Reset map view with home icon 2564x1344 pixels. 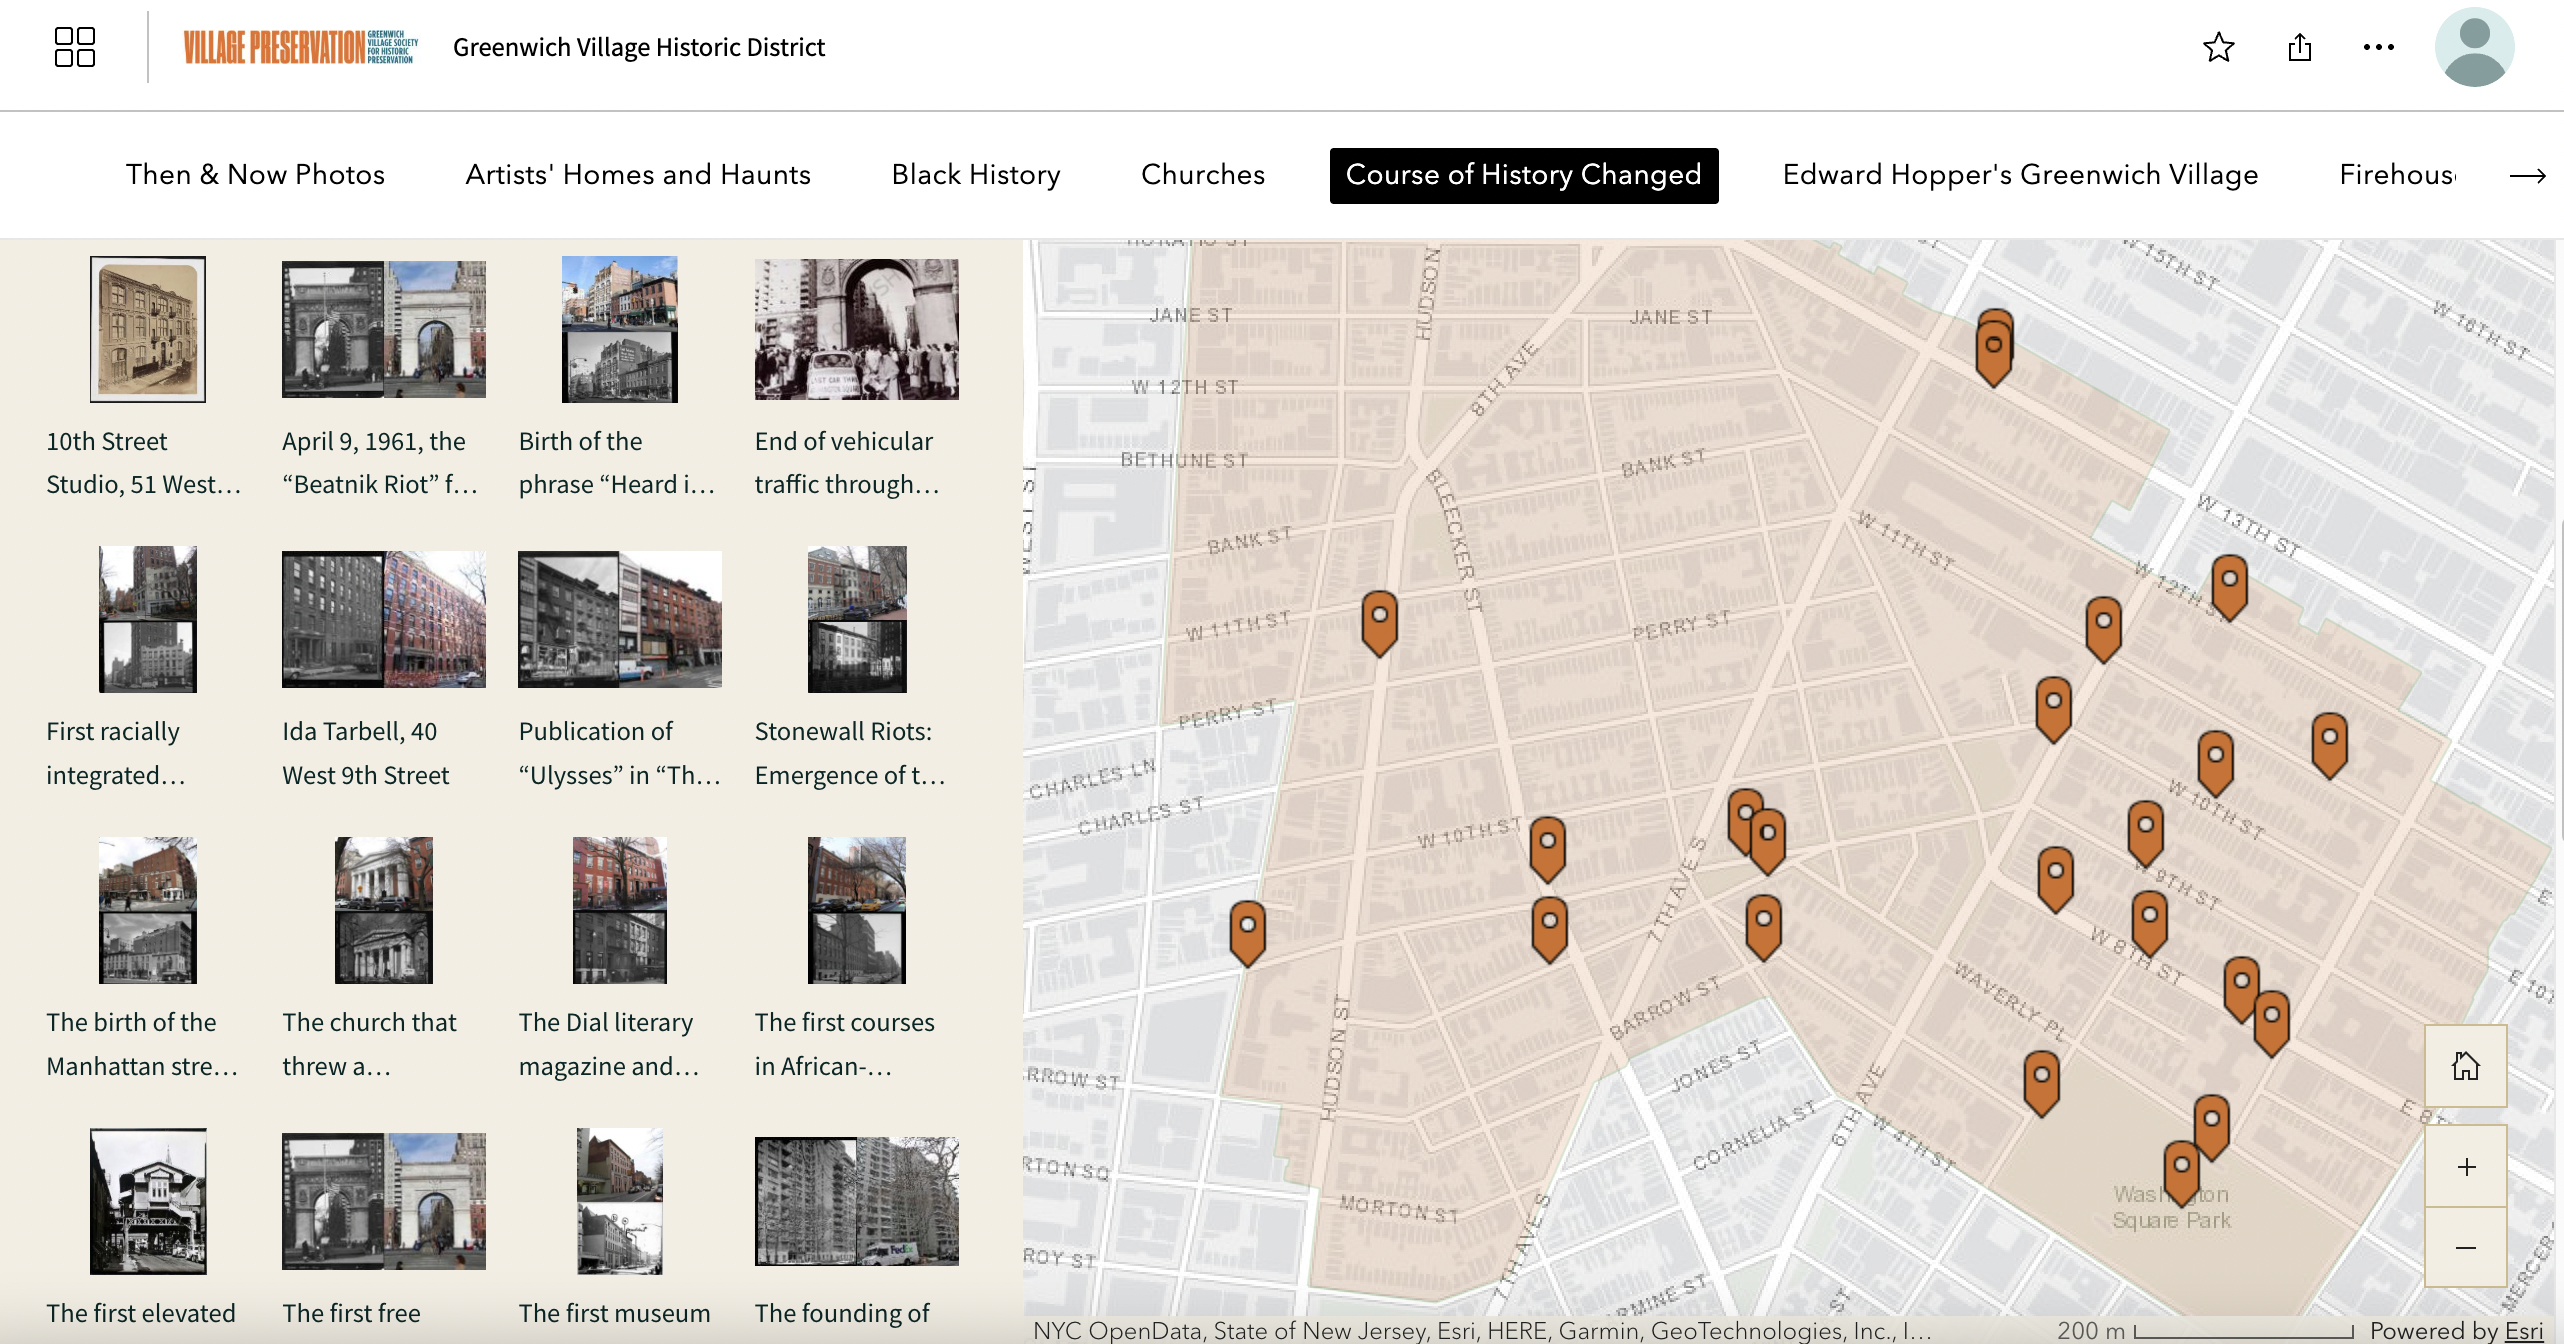[x=2465, y=1066]
